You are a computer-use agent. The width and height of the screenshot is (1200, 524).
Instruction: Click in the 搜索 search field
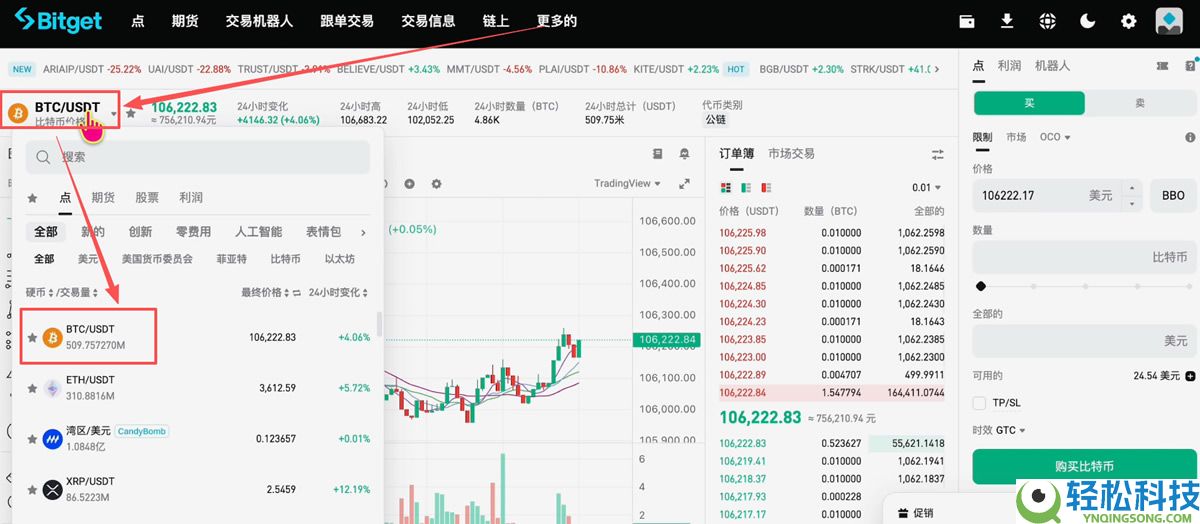click(198, 157)
